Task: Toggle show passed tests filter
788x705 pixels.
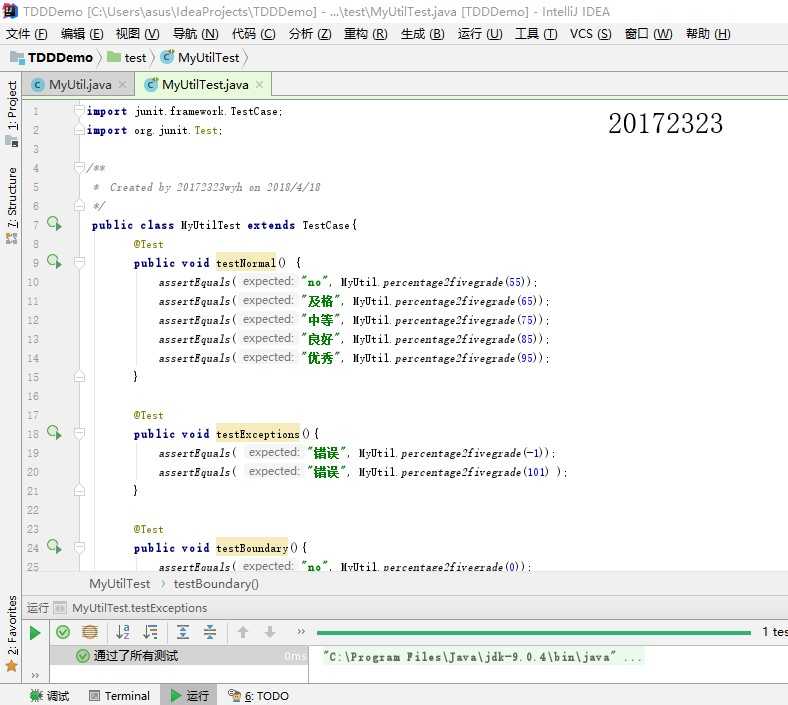Action: tap(63, 632)
